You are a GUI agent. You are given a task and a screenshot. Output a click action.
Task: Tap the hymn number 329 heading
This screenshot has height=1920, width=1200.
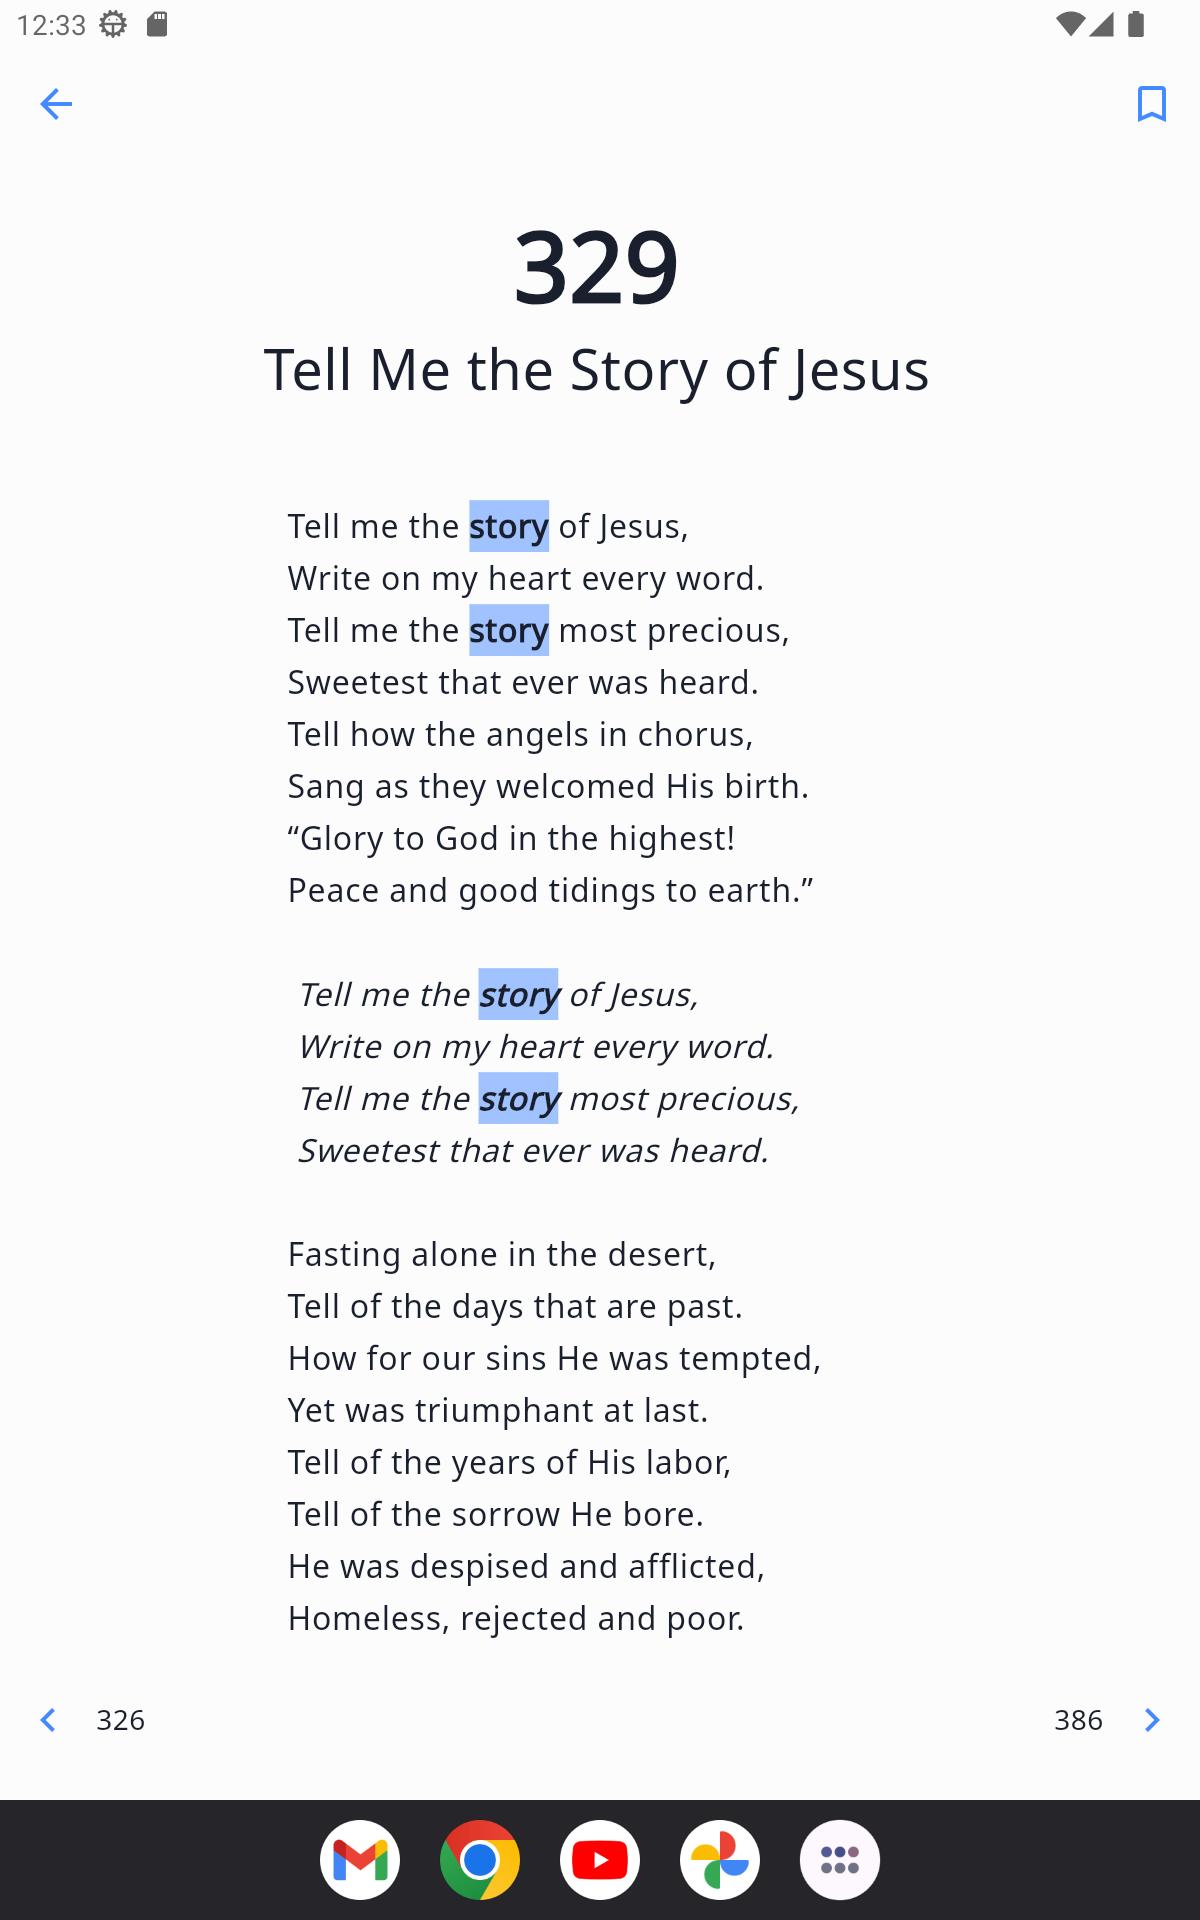(597, 267)
